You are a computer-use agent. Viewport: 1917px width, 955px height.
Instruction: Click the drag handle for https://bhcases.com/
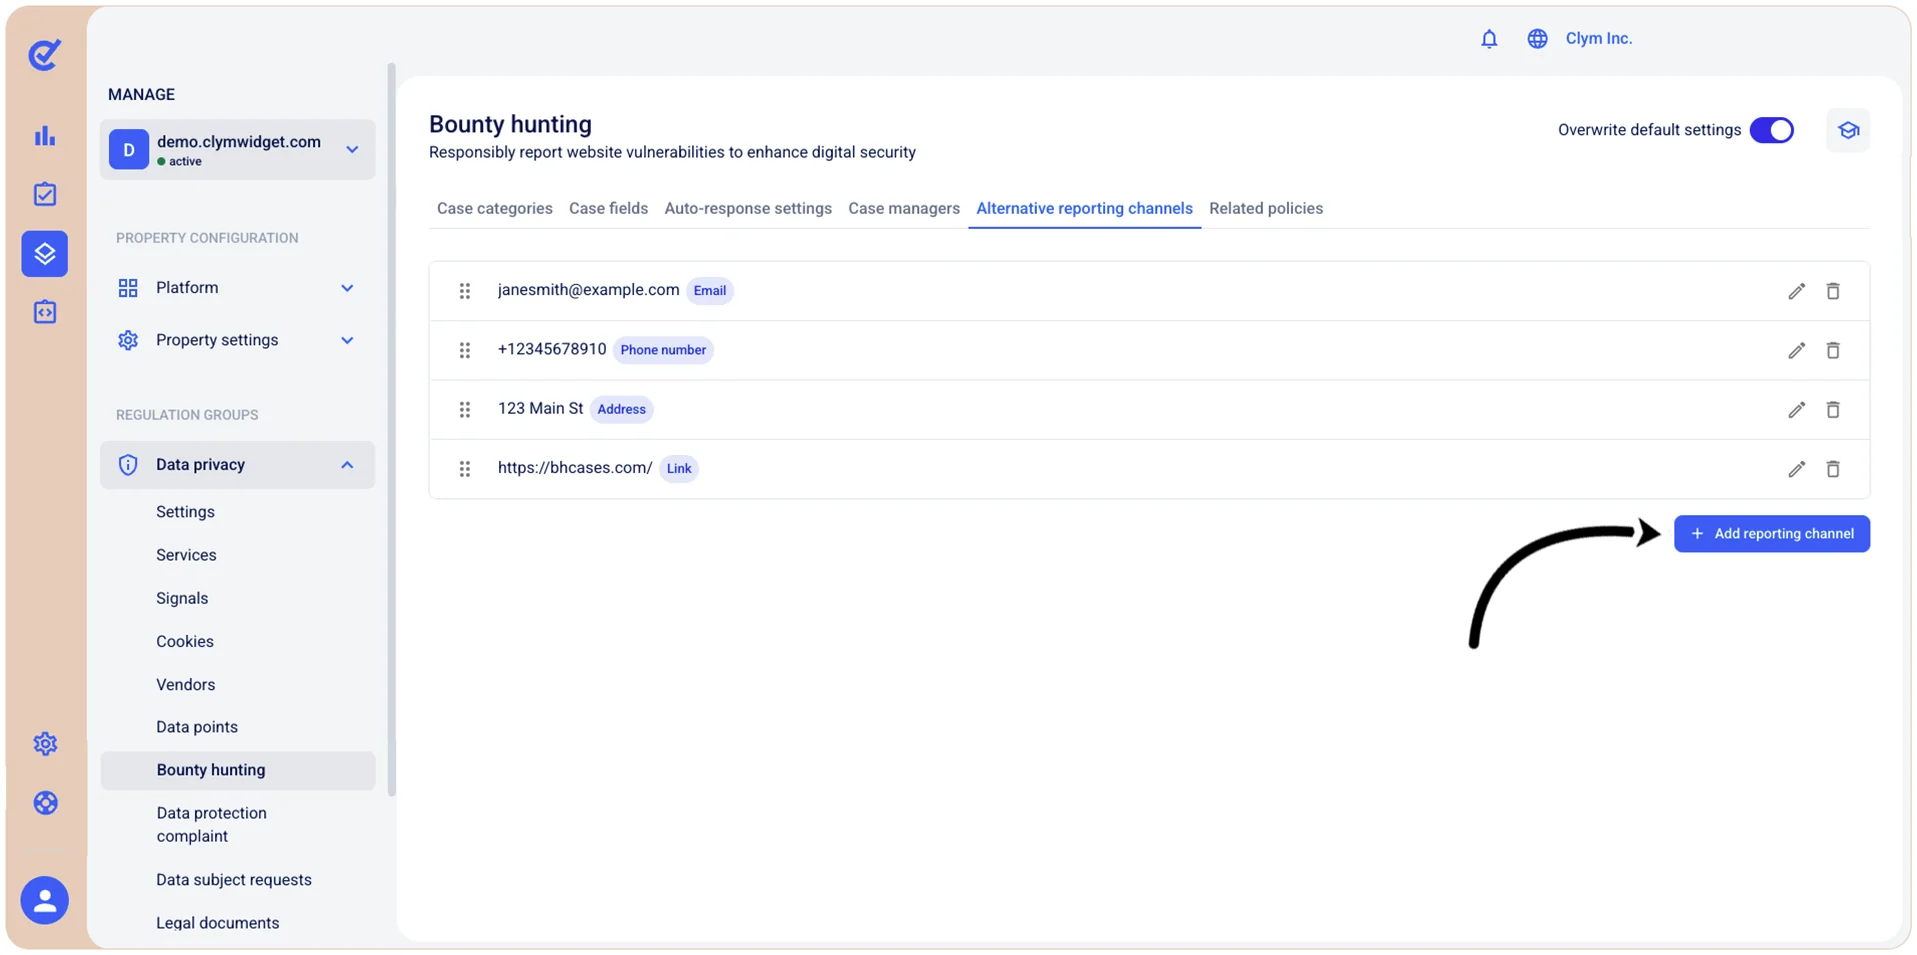click(465, 469)
